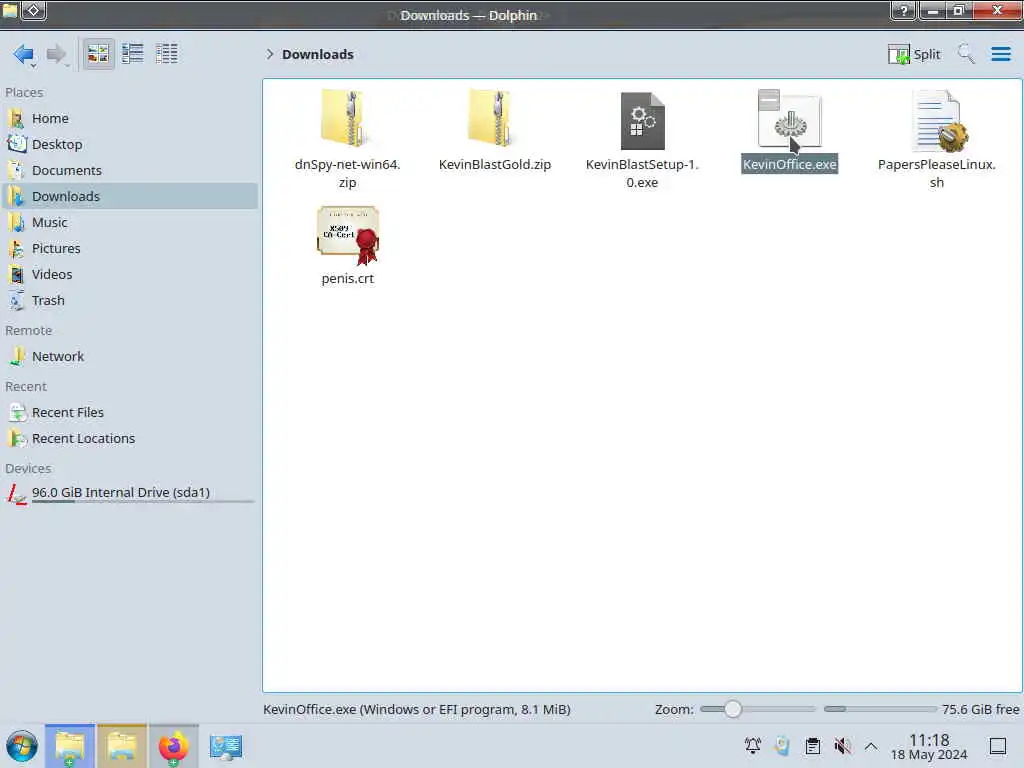Select Downloads in Places panel
1024x768 pixels.
pos(129,197)
